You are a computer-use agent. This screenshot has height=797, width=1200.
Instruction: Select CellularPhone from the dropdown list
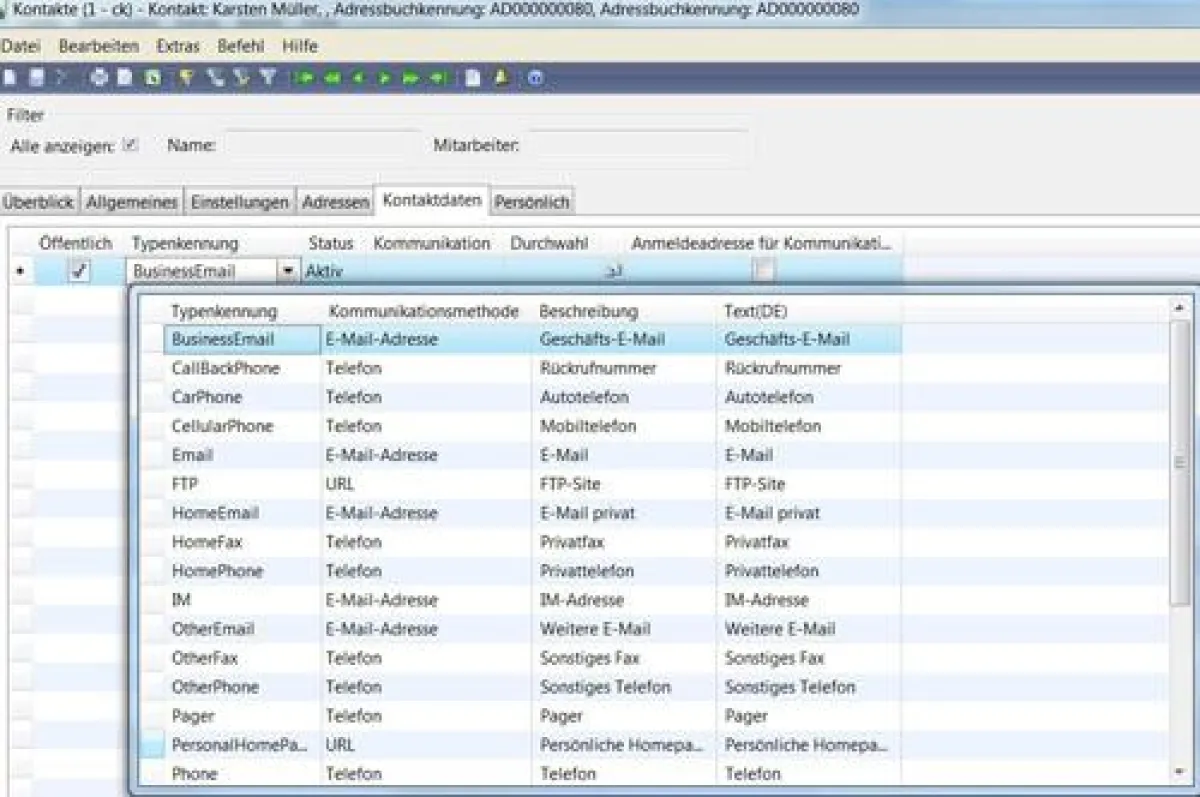[222, 426]
